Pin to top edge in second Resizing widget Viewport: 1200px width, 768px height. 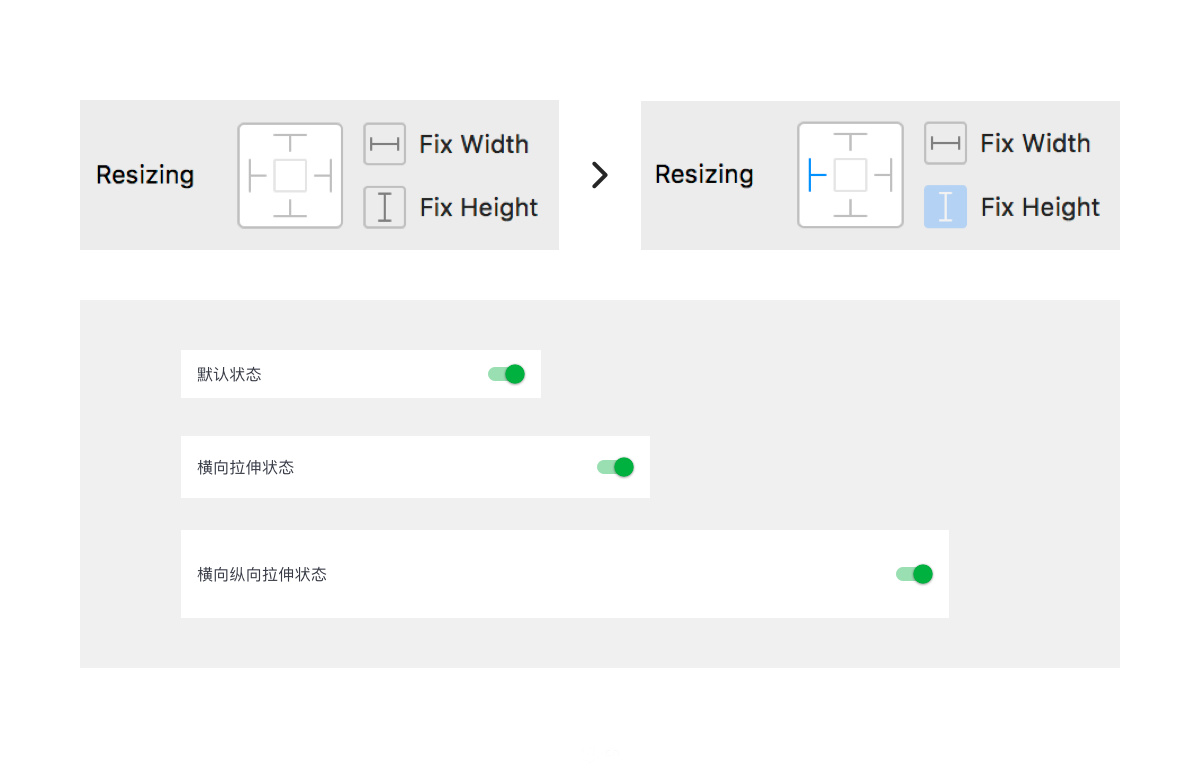coord(850,142)
